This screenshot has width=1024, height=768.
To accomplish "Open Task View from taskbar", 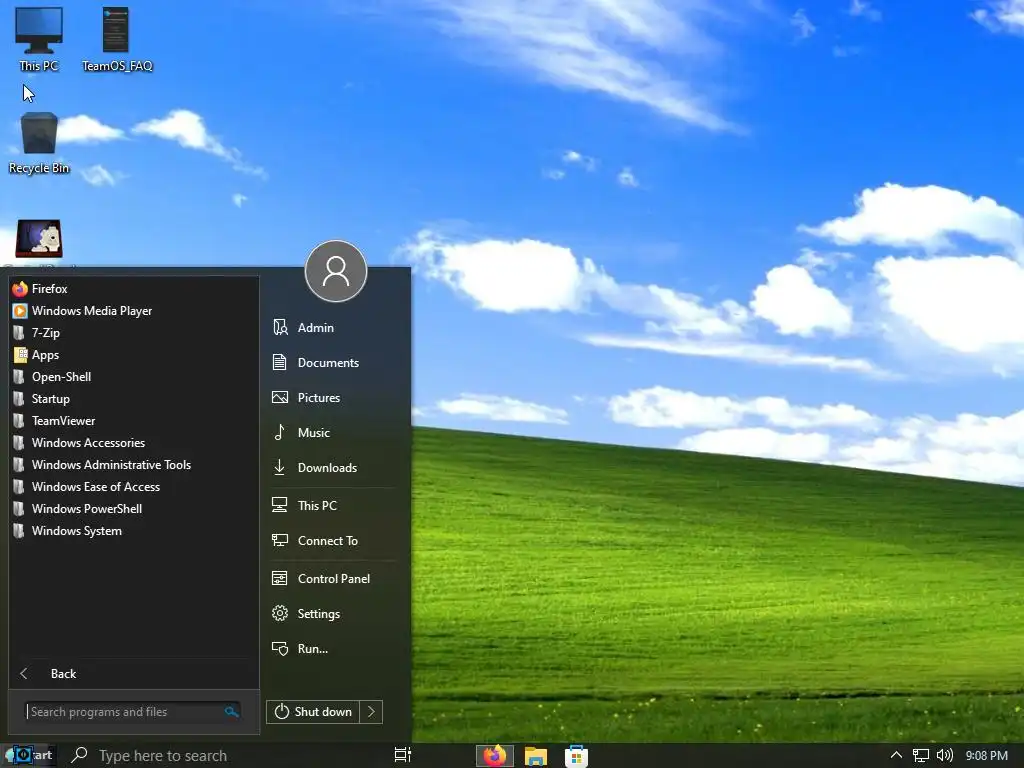I will (x=403, y=756).
